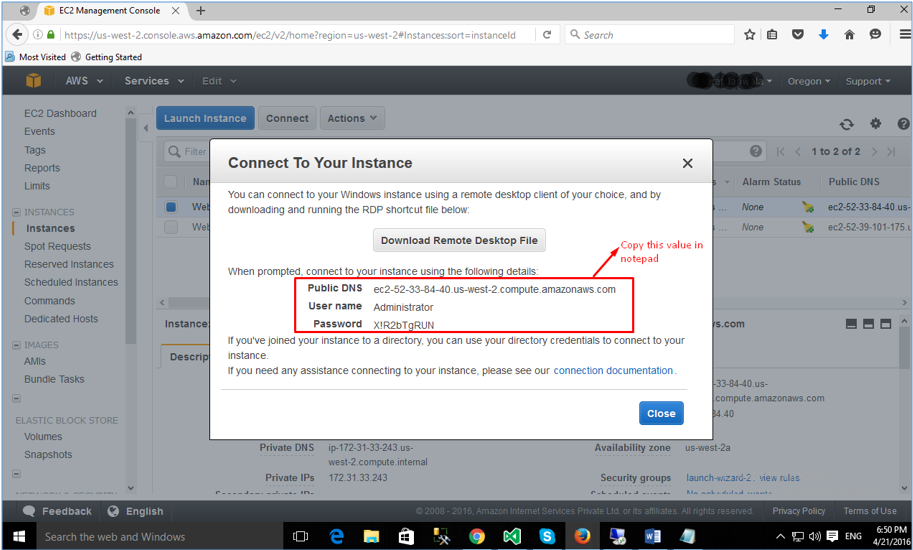913x550 pixels.
Task: Toggle select-all instances checkbox
Action: pos(170,182)
